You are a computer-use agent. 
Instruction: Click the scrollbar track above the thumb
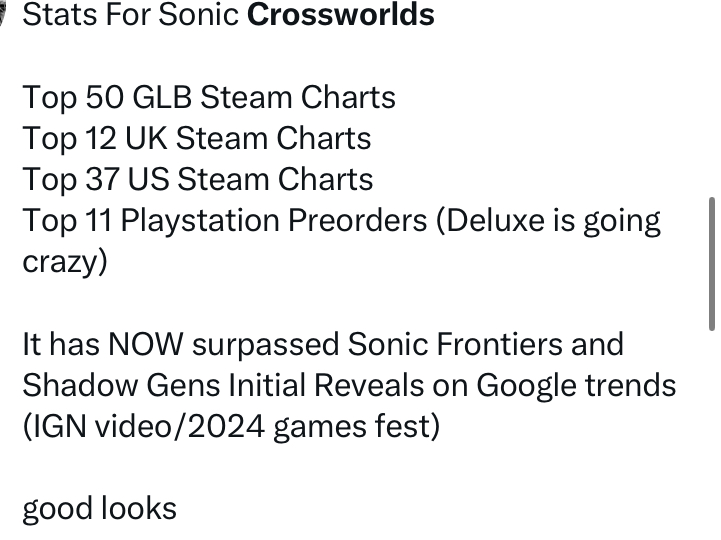point(712,98)
